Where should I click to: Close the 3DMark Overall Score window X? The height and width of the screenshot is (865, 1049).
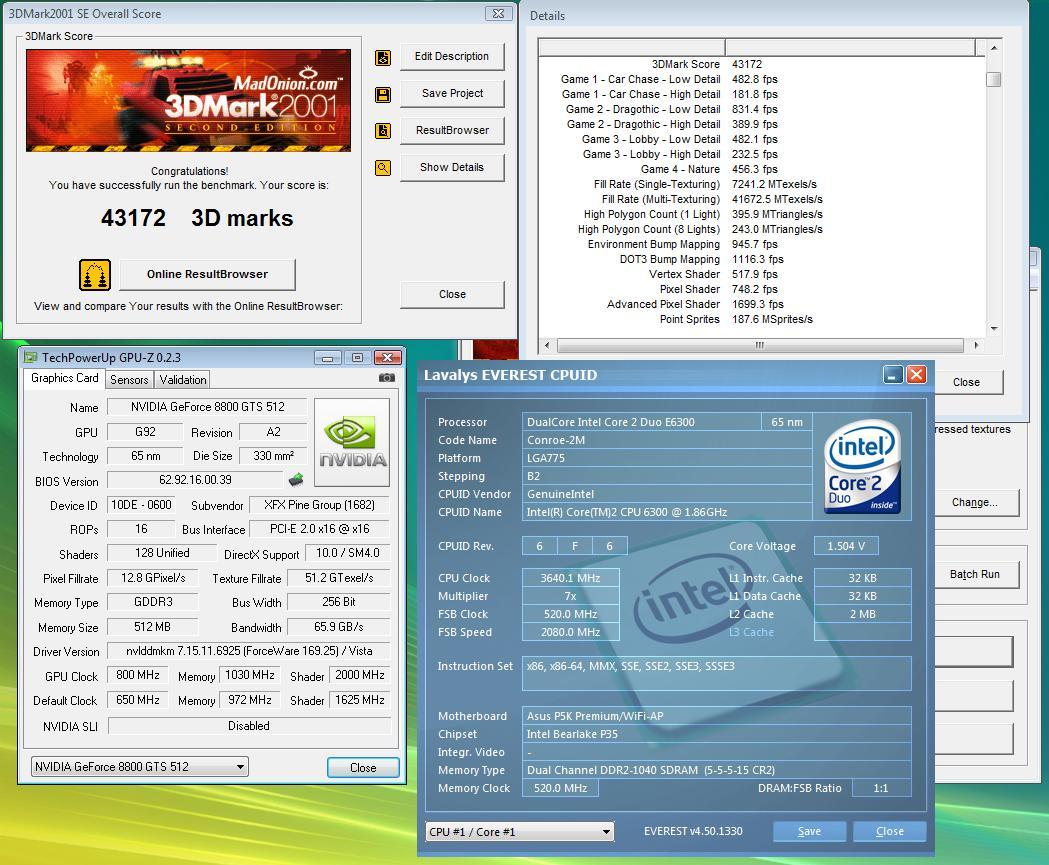498,13
